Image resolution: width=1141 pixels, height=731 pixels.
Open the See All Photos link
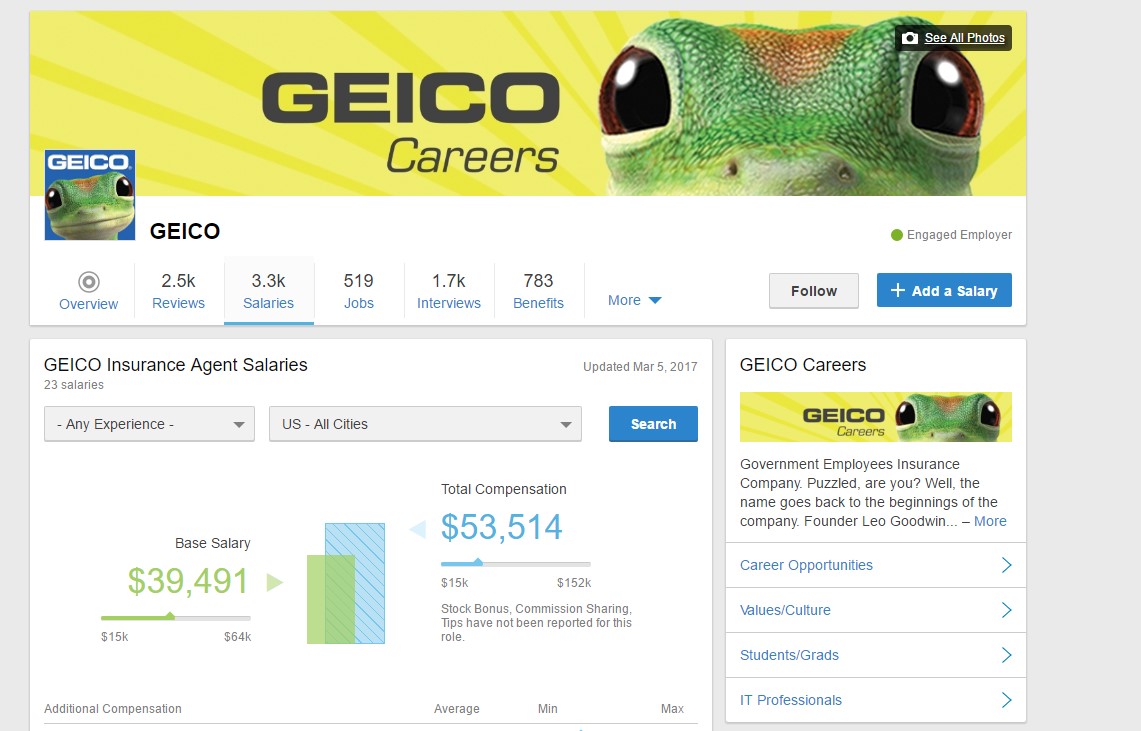tap(964, 38)
